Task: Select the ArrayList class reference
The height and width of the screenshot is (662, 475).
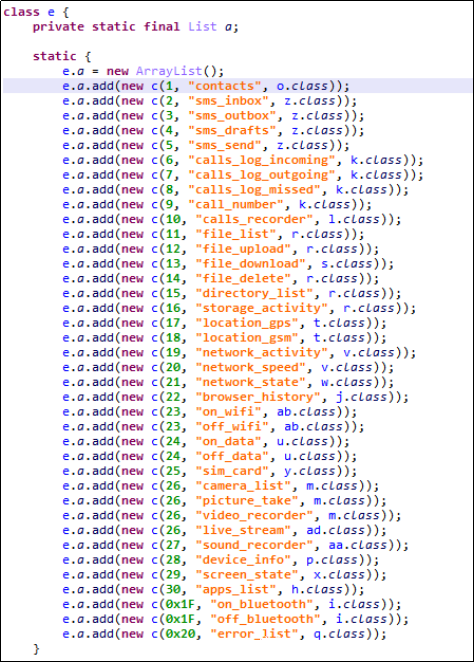Action: pyautogui.click(x=169, y=71)
